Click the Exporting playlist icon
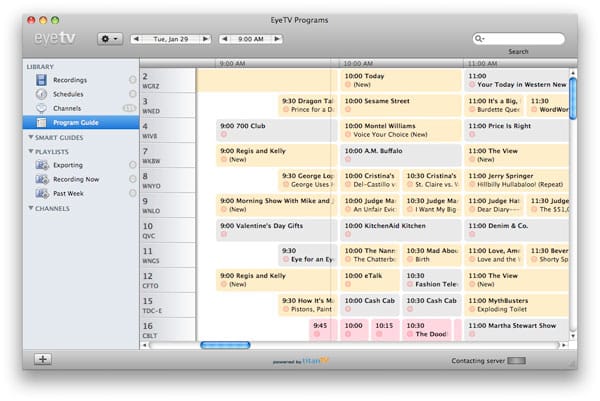 click(42, 165)
